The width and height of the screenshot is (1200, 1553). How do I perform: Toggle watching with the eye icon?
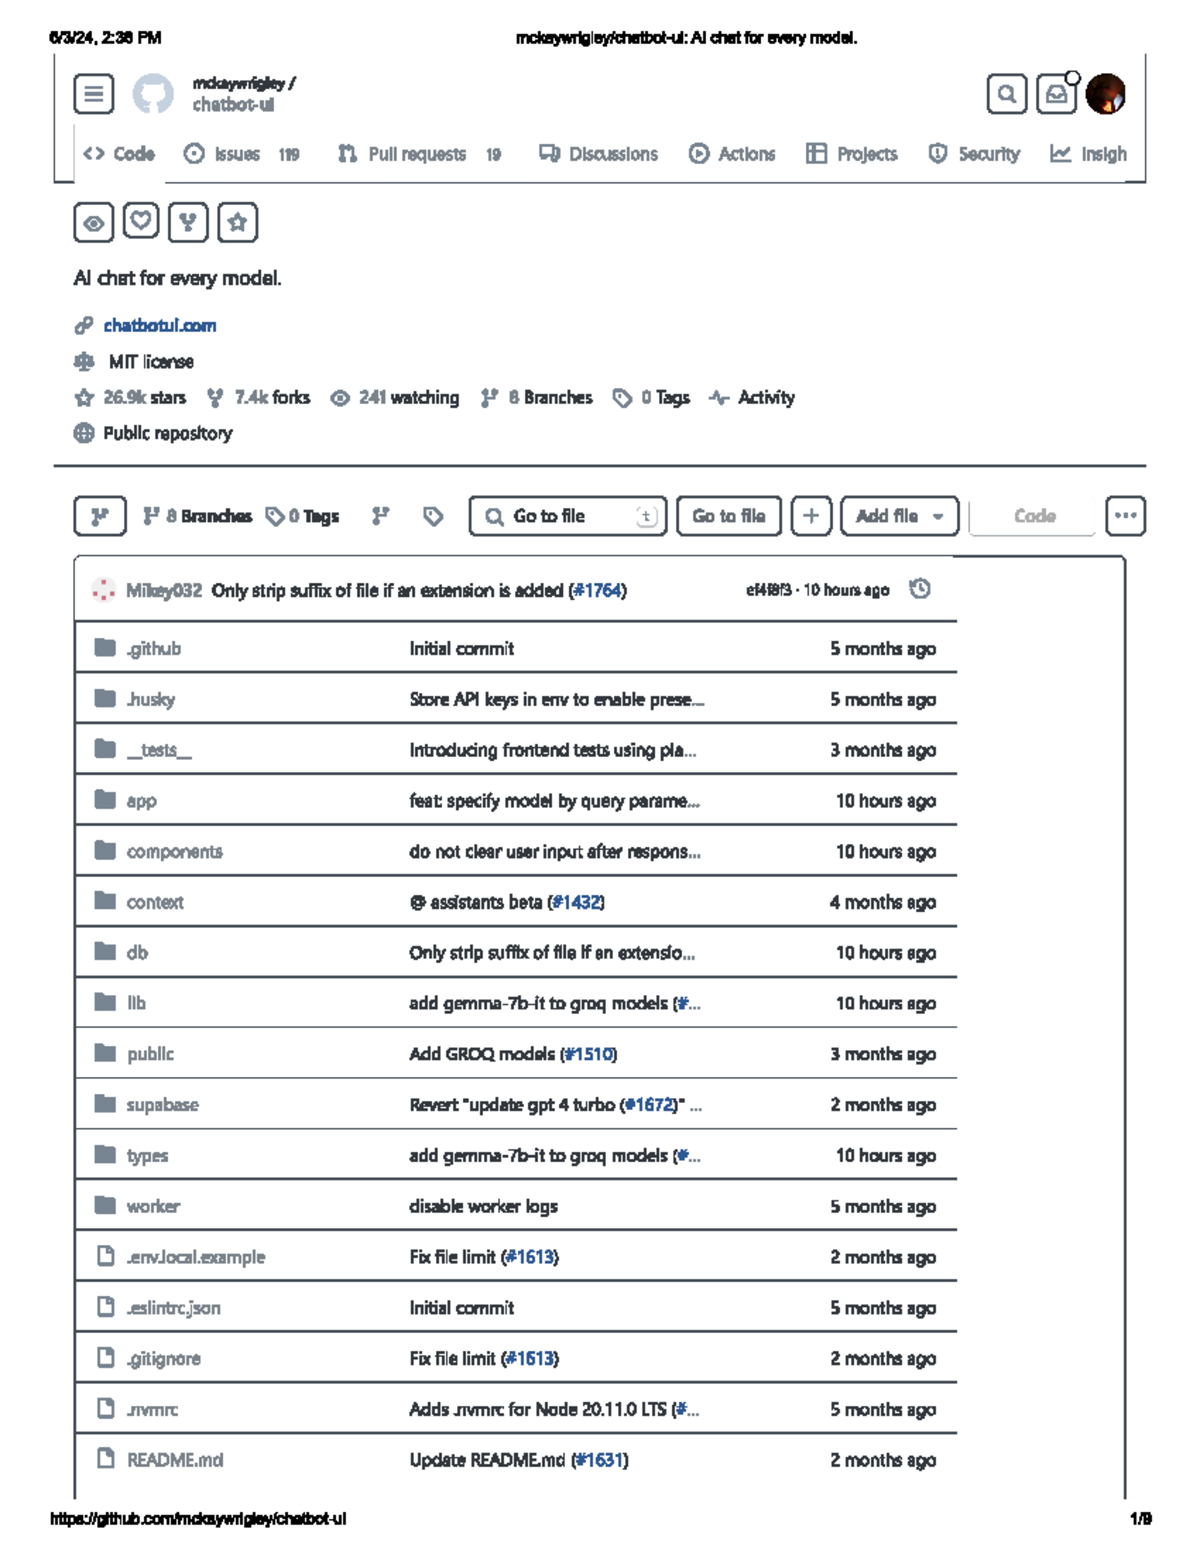click(x=94, y=223)
